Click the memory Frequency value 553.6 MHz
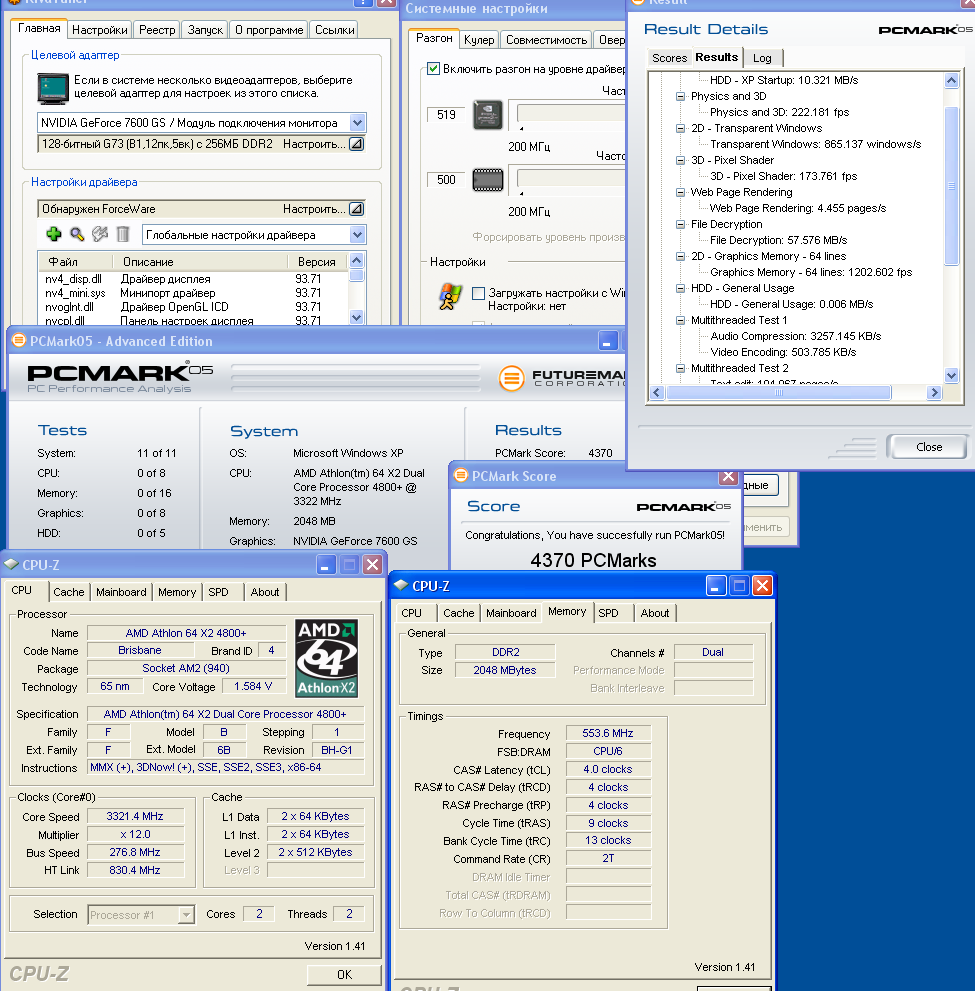The height and width of the screenshot is (991, 975). click(608, 733)
